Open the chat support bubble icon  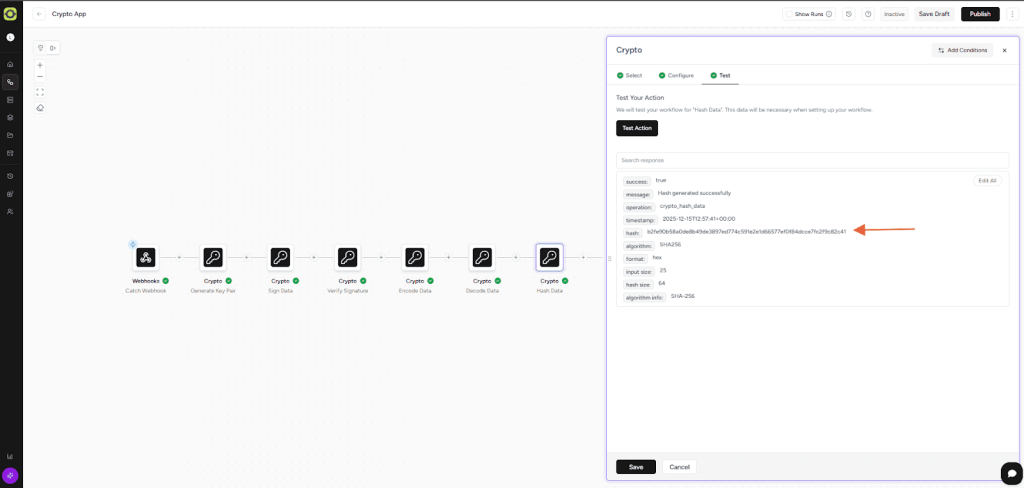1011,472
